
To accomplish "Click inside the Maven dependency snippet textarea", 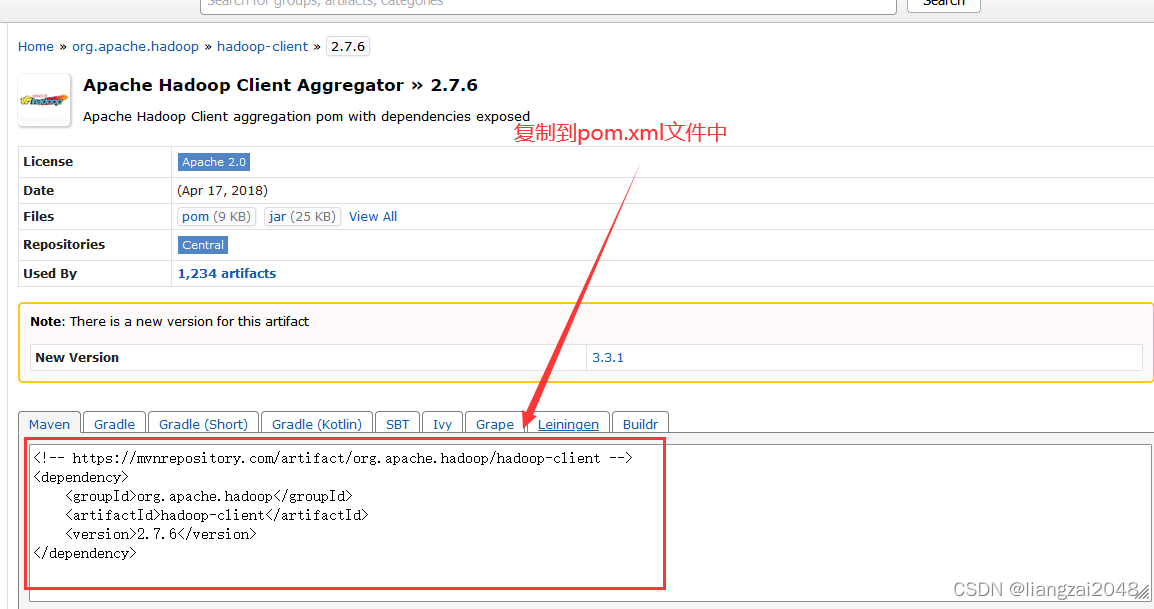I will (x=590, y=523).
